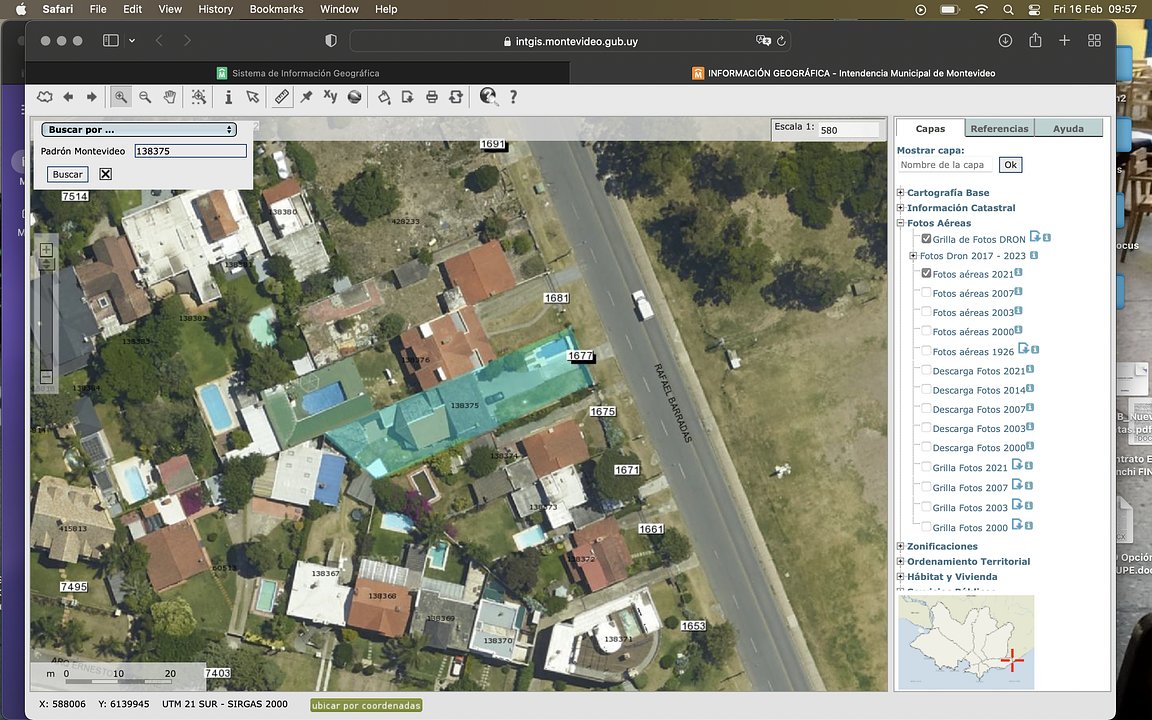Expand the Cartografía Base layer group

click(901, 193)
